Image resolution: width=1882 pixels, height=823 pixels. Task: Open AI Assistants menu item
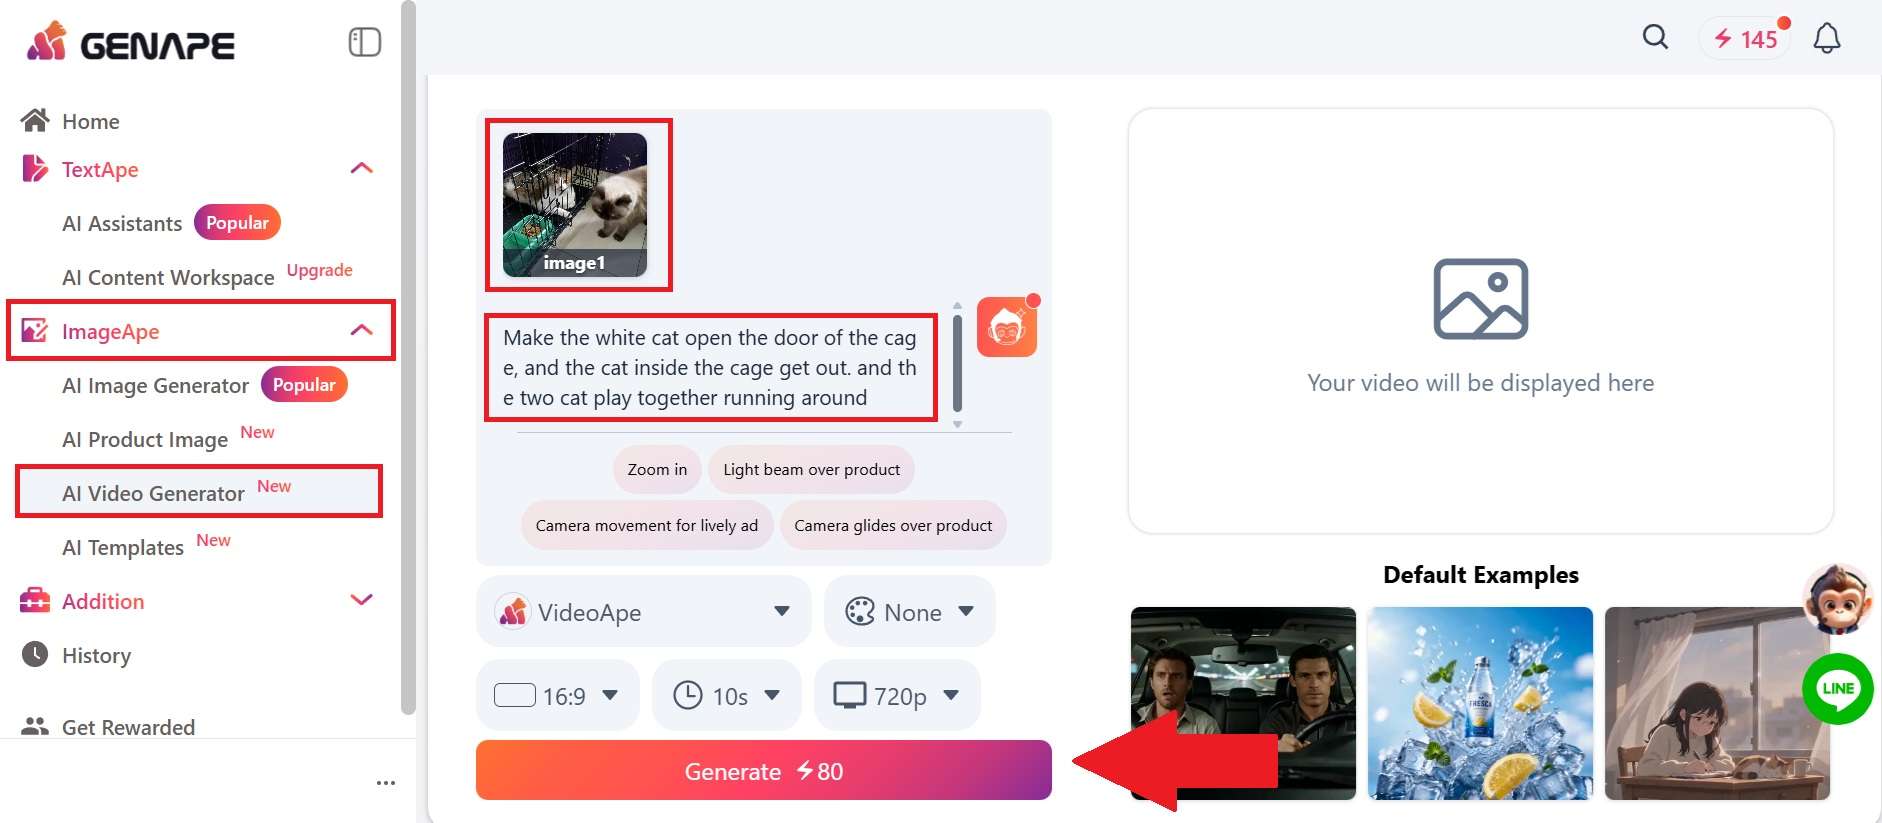point(122,223)
